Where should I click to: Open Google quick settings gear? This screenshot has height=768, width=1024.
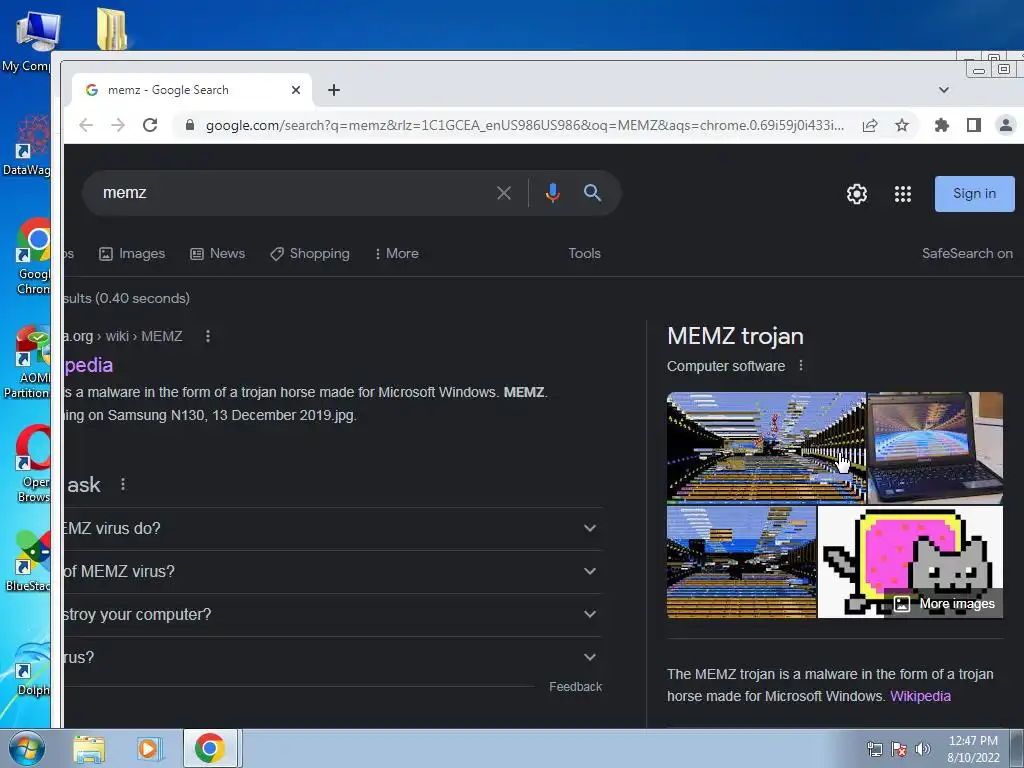click(x=857, y=193)
